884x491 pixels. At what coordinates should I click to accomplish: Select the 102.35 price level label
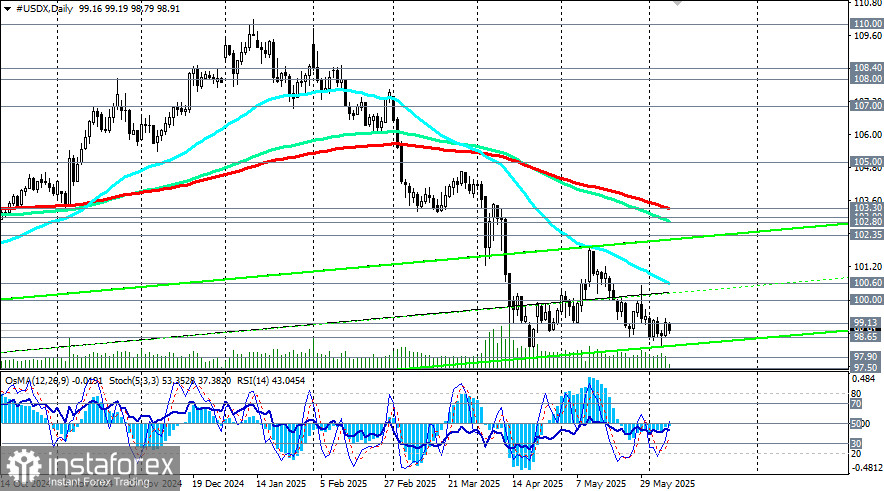point(867,235)
